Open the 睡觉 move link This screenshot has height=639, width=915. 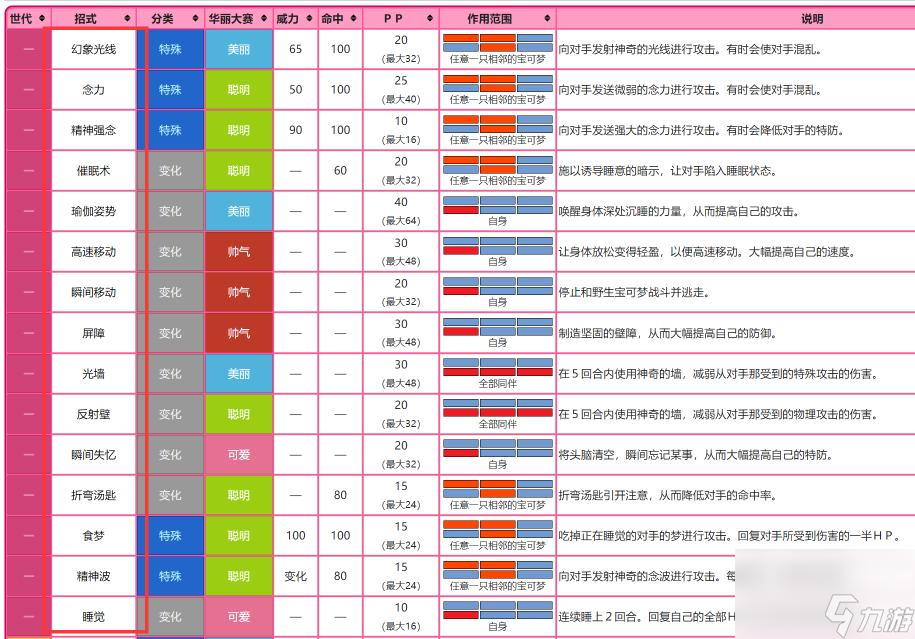coord(93,617)
